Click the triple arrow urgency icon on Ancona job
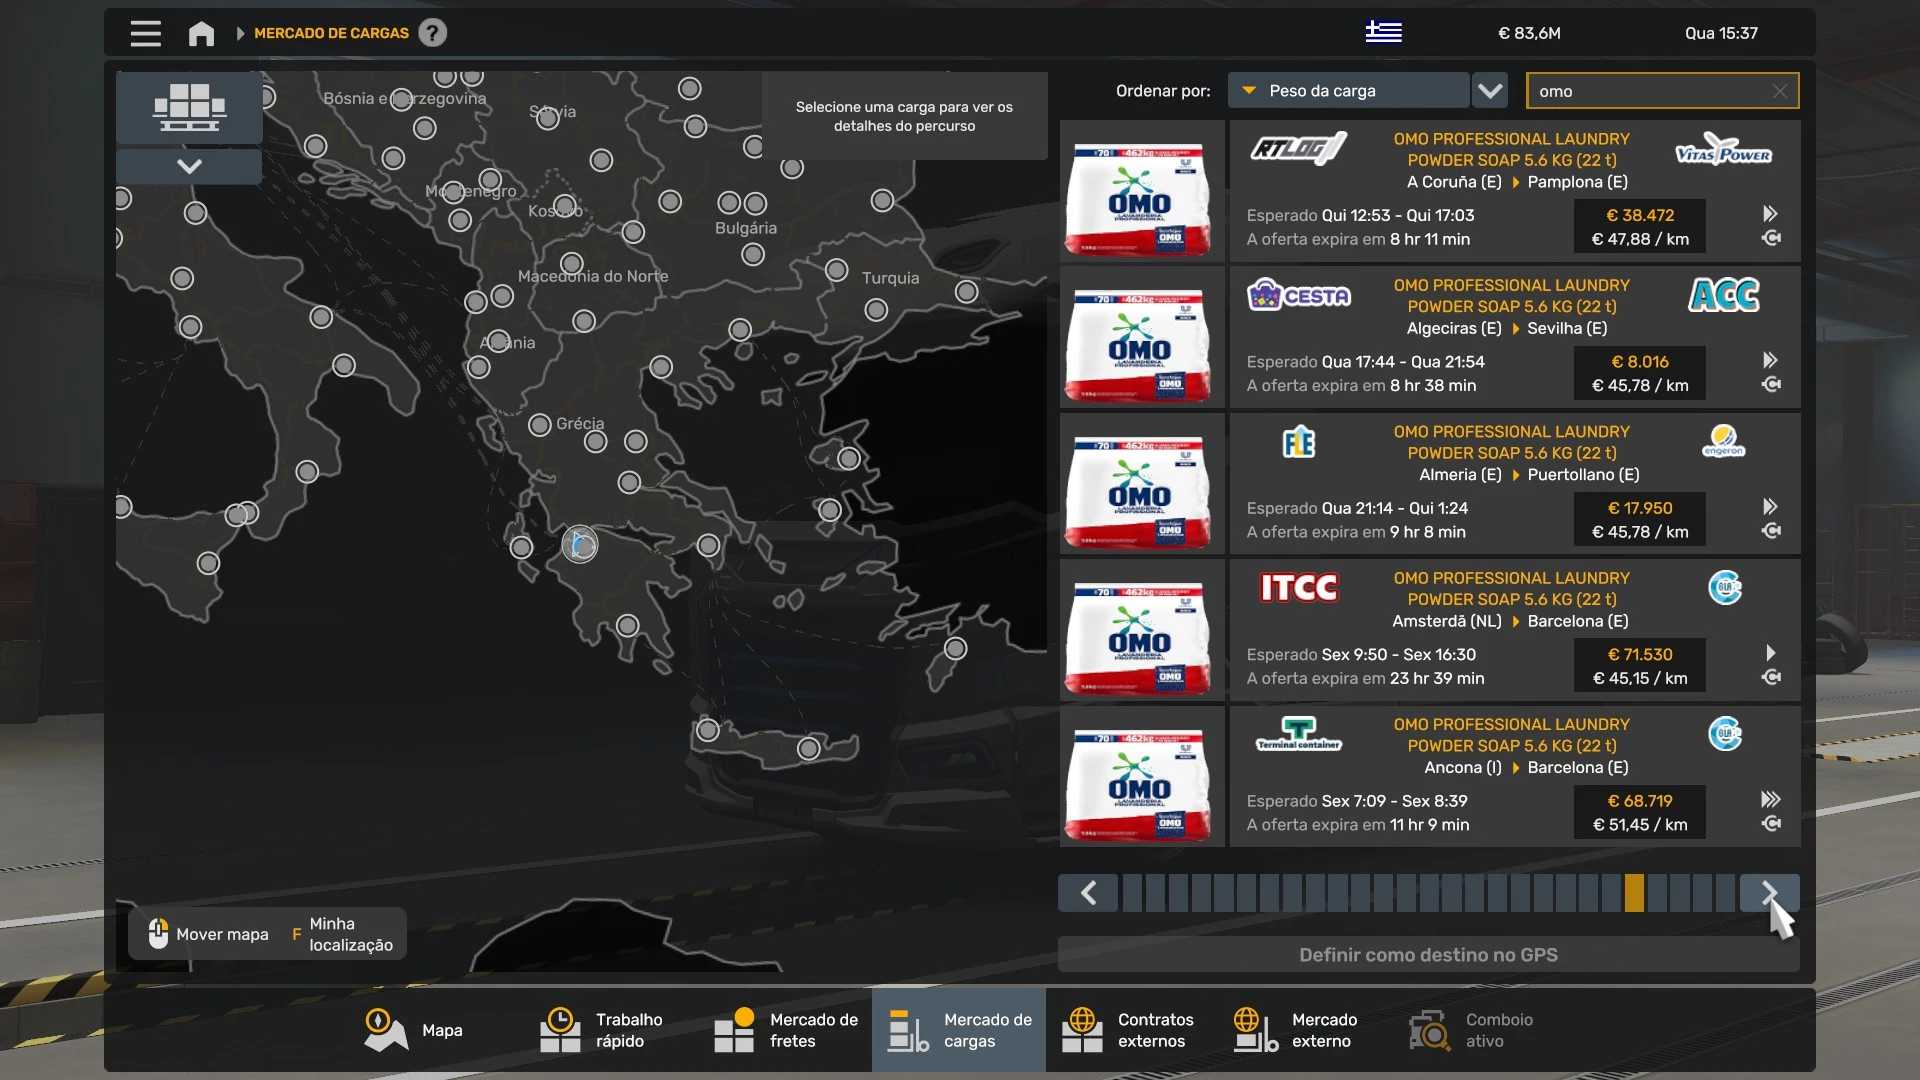 coord(1770,799)
